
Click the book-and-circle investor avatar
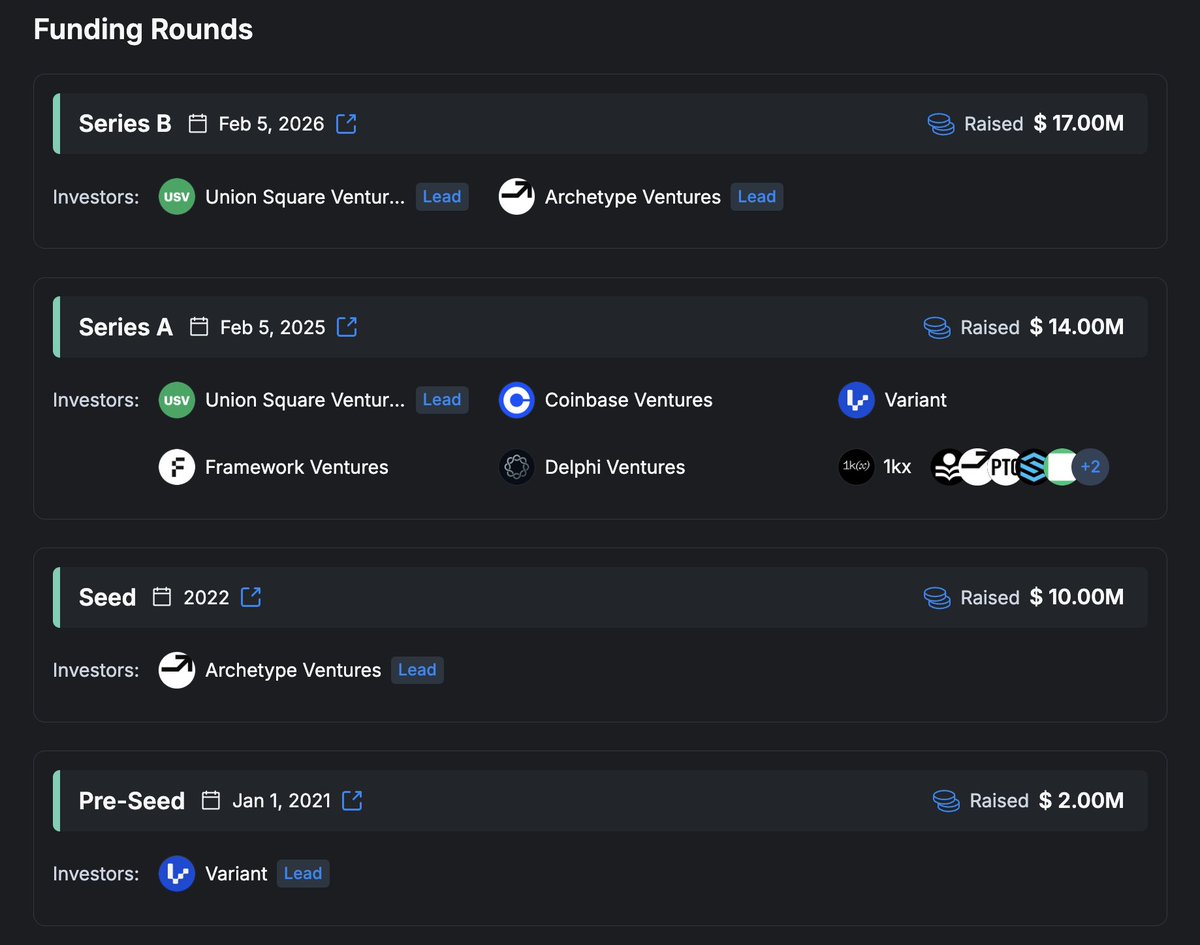947,467
